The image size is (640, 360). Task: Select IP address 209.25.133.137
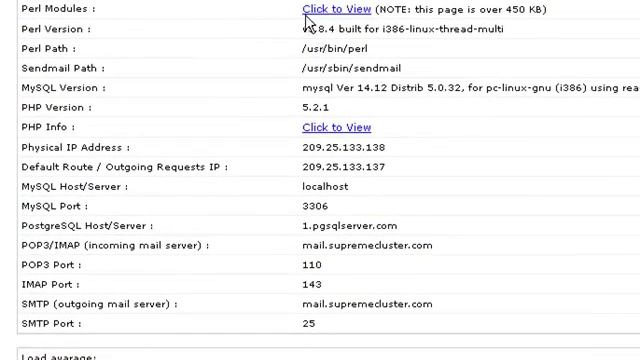344,167
